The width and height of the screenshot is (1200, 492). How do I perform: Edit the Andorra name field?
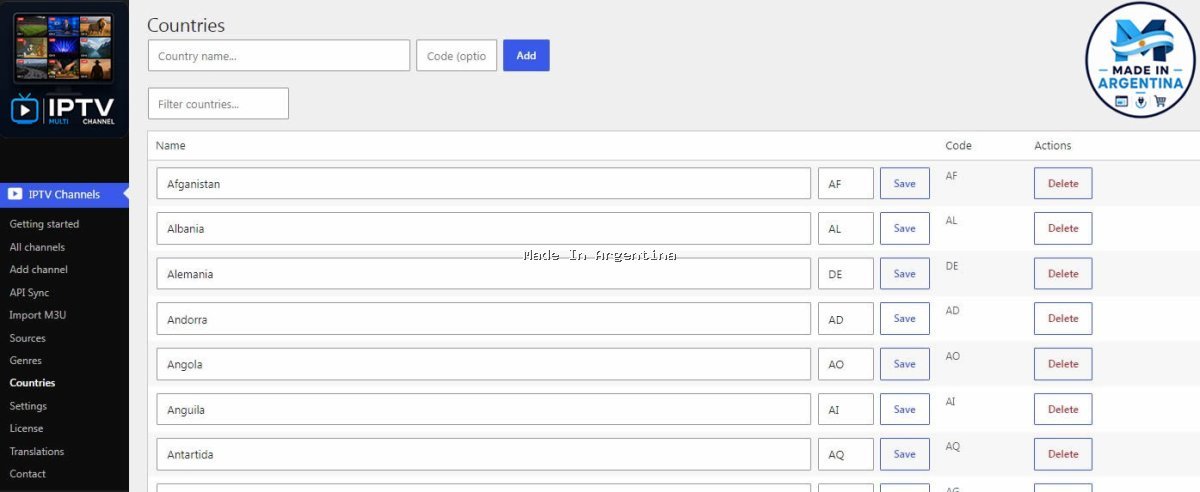pos(483,319)
